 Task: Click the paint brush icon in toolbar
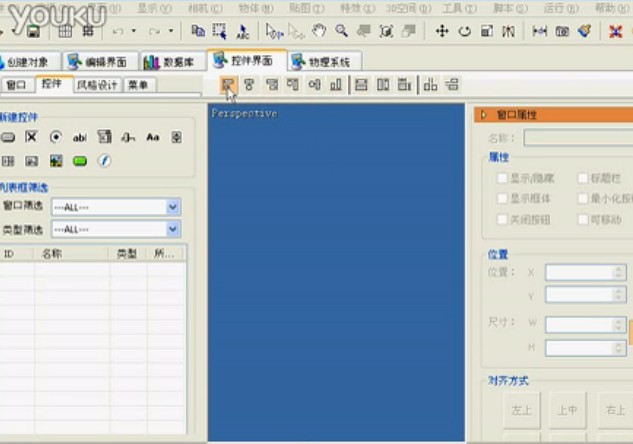click(585, 31)
